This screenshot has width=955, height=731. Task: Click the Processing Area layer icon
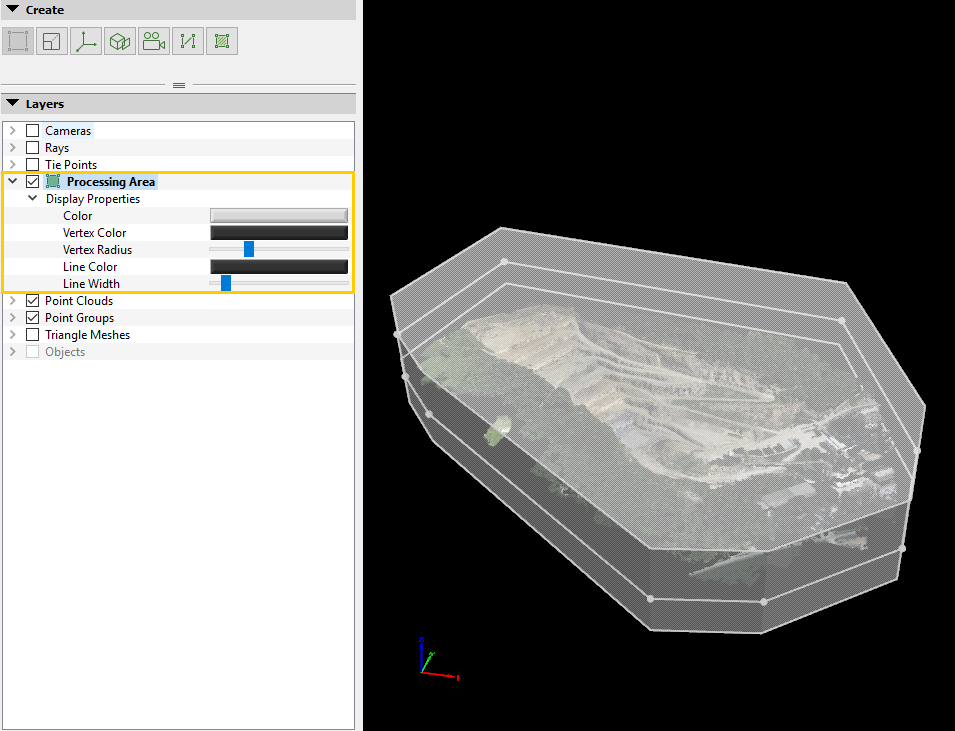pos(54,181)
